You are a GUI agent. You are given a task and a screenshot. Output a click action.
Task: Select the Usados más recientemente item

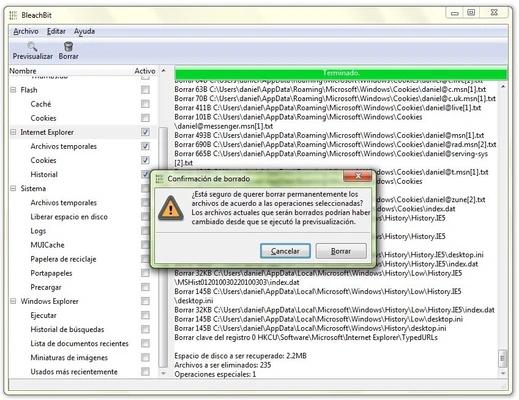pyautogui.click(x=74, y=372)
